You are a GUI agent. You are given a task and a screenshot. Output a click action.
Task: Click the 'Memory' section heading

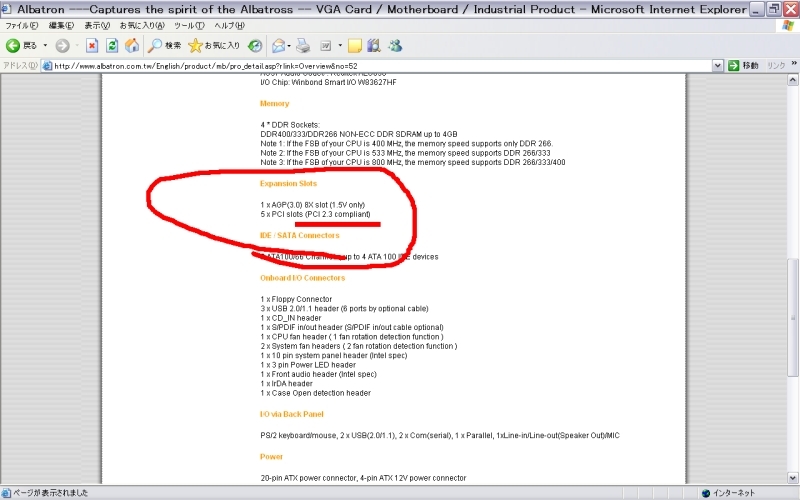274,104
